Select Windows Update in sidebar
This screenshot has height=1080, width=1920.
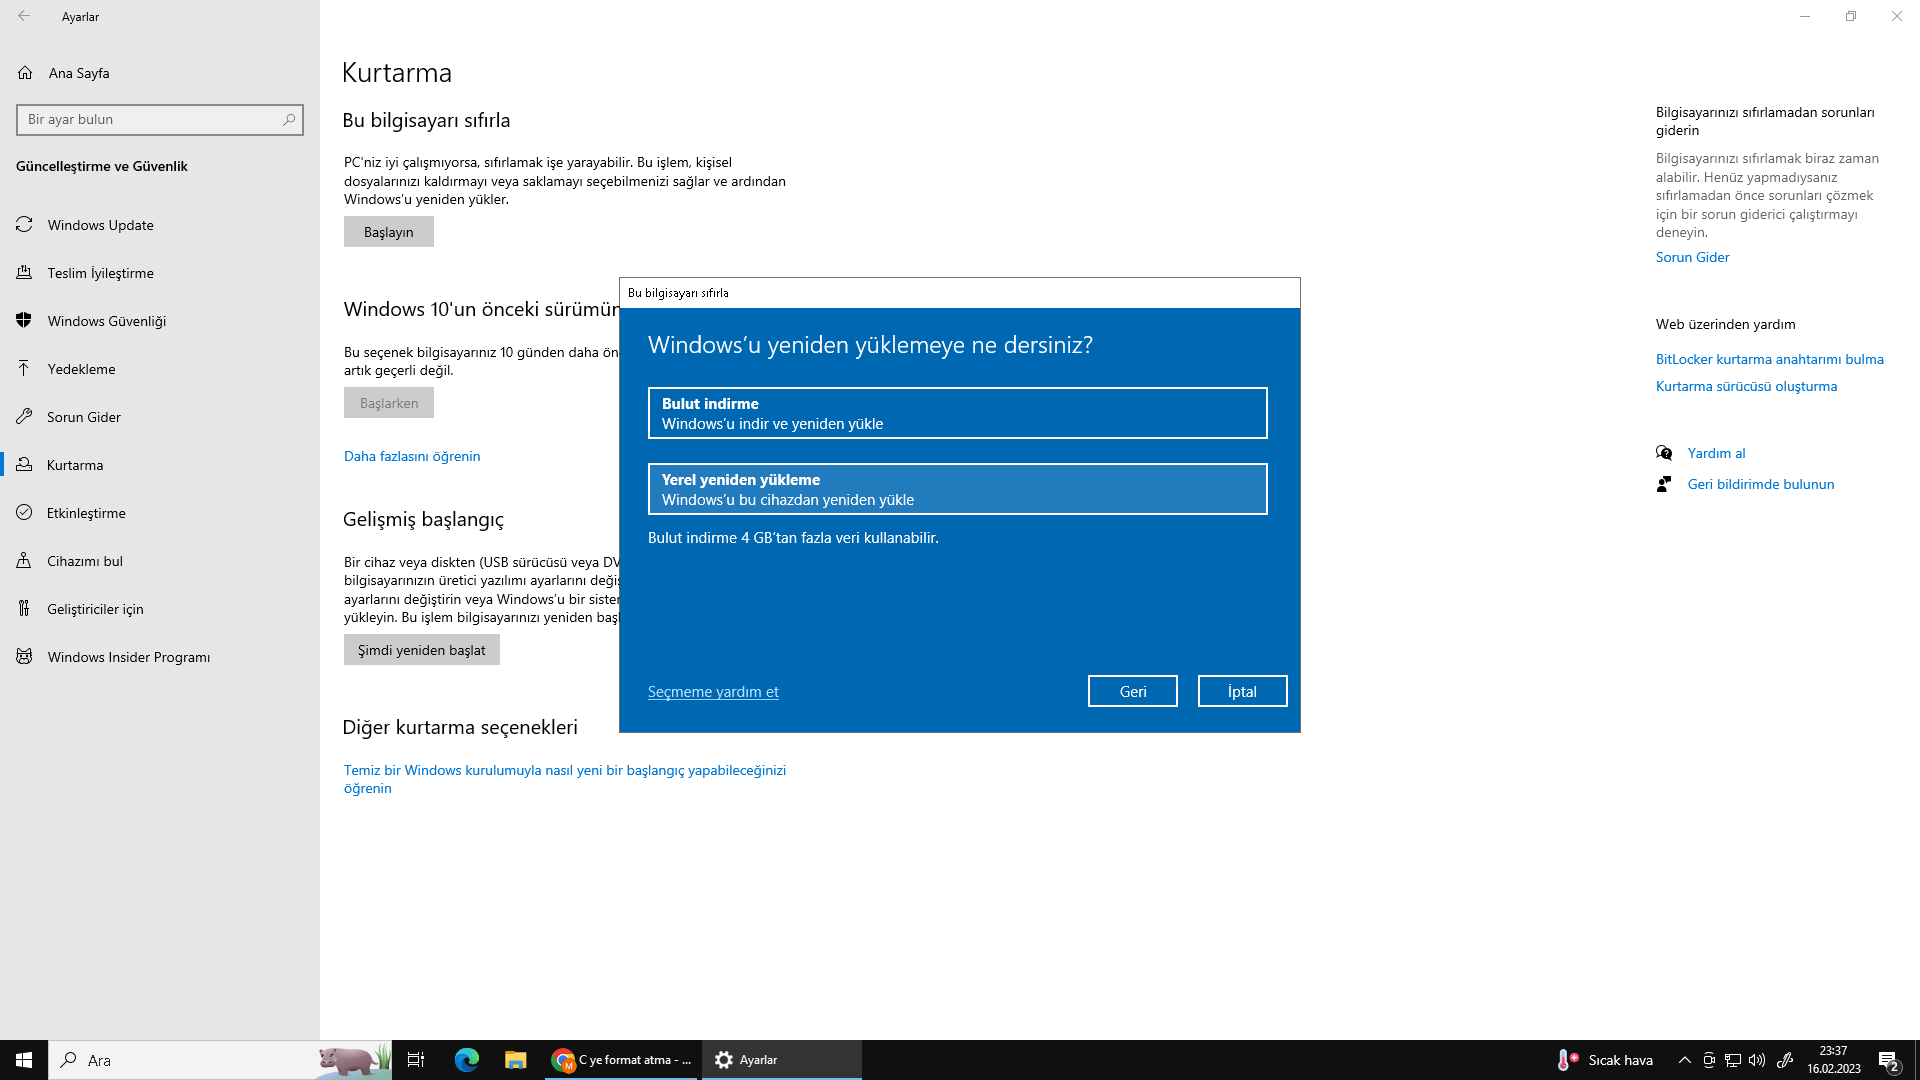pos(160,225)
